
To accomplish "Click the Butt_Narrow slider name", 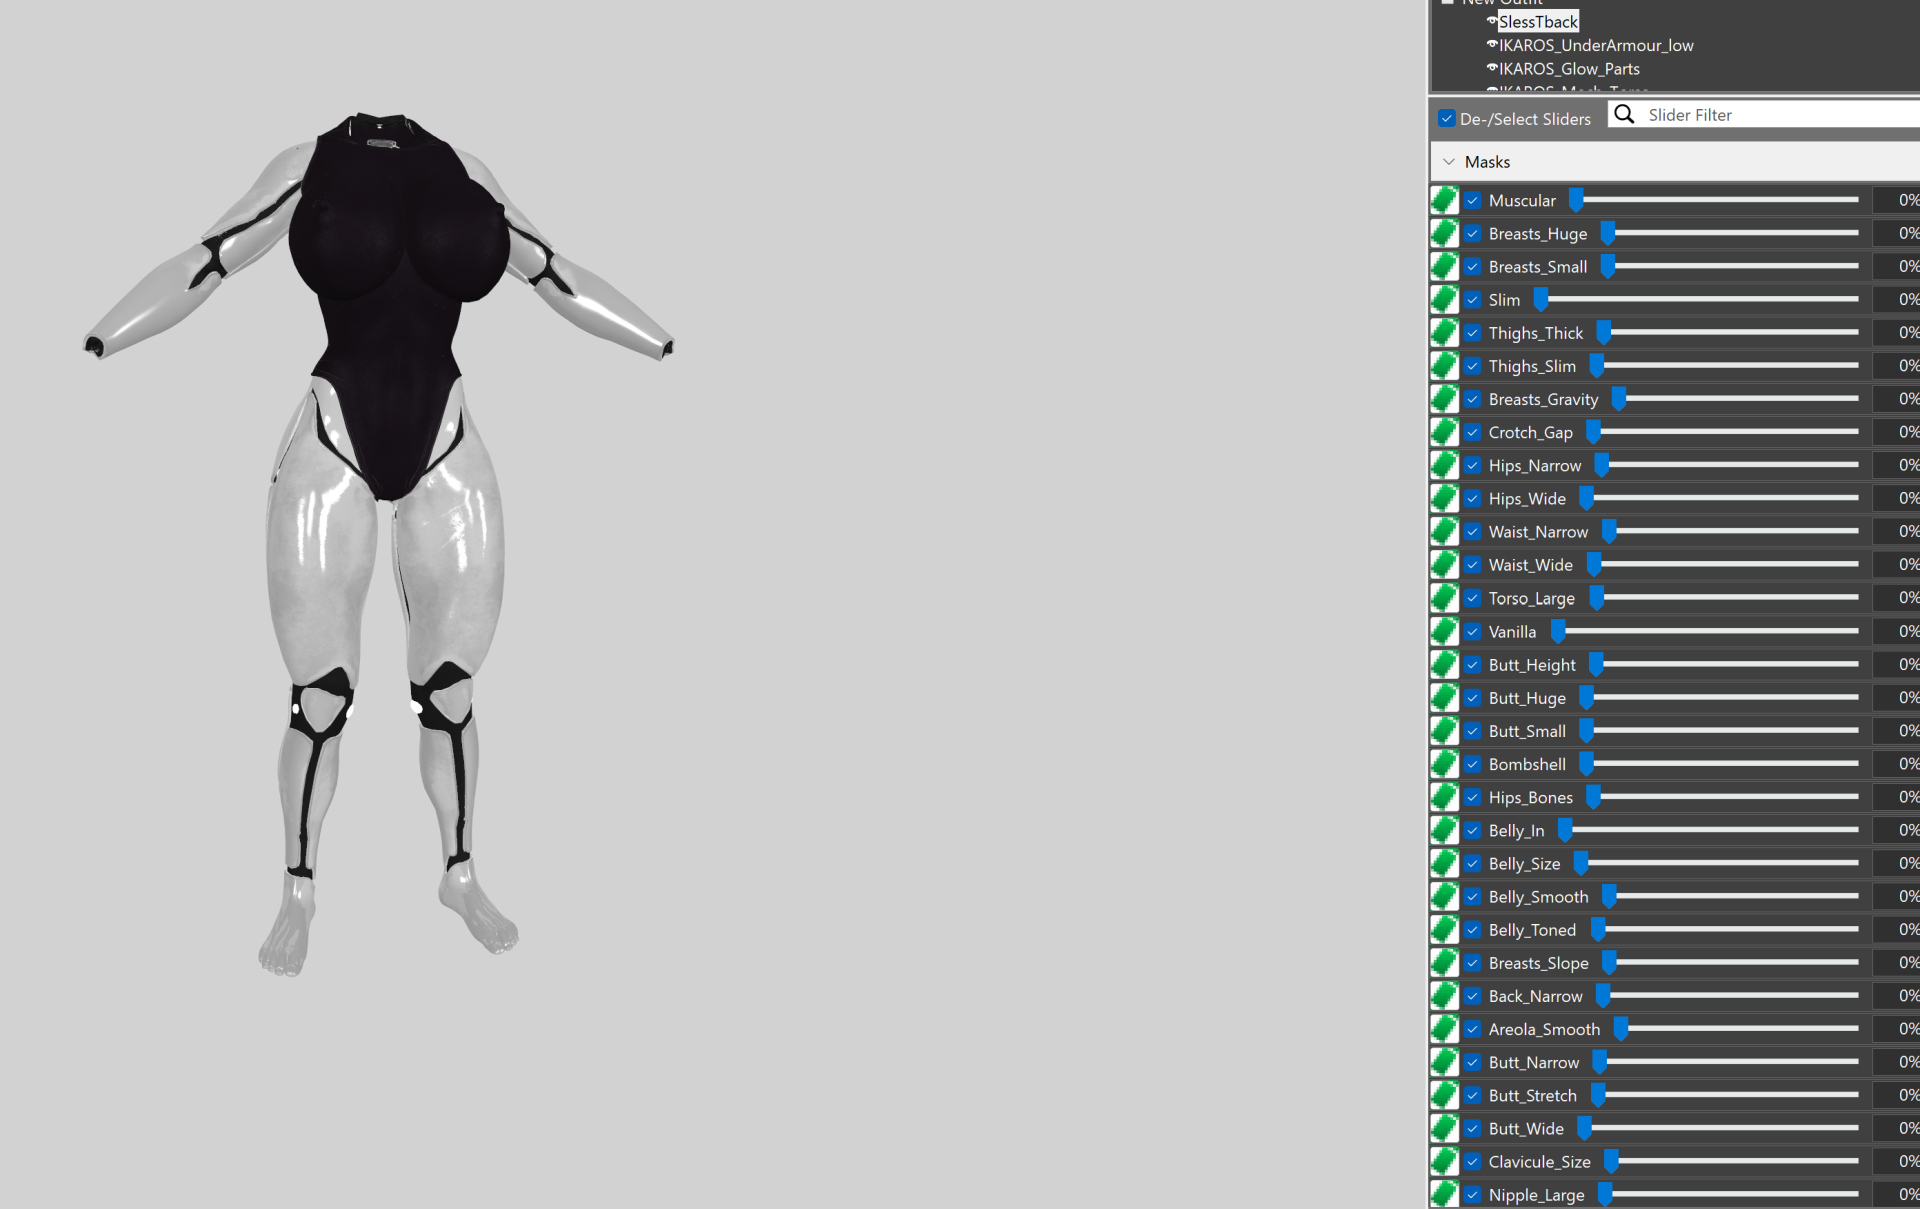I will point(1533,1062).
